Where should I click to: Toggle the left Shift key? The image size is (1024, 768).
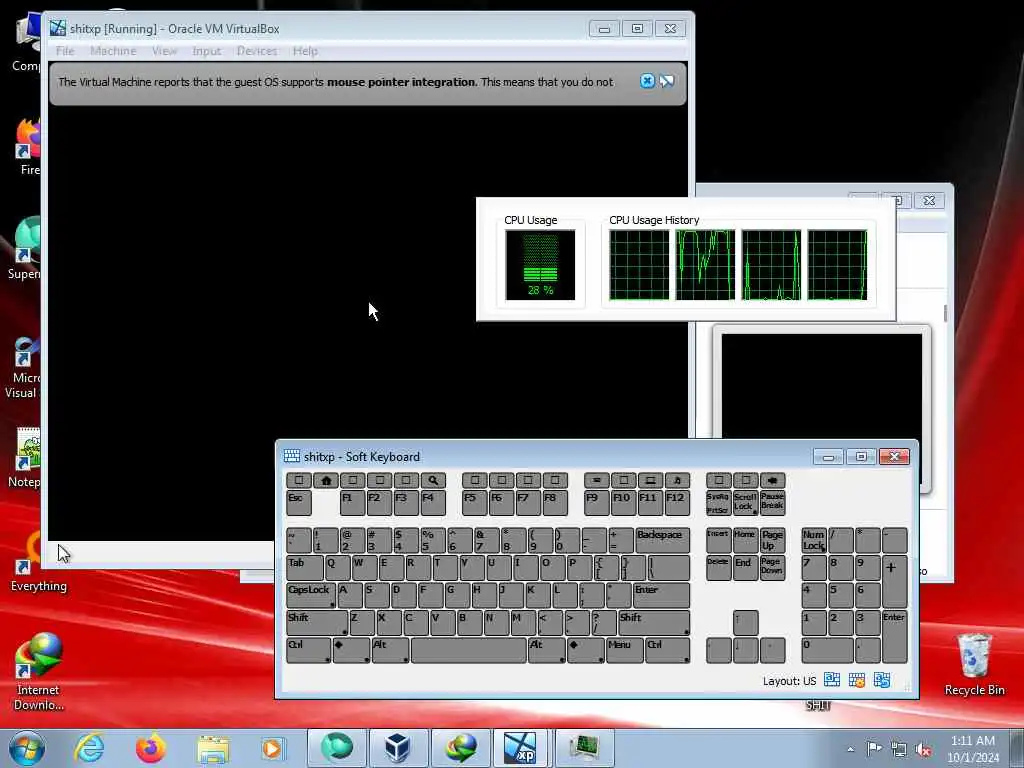point(317,623)
